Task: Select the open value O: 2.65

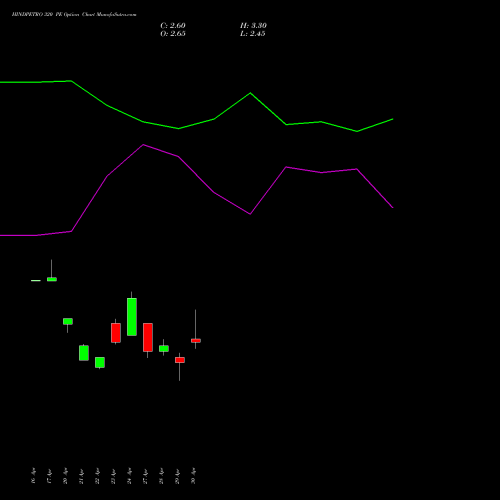Action: pos(173,34)
